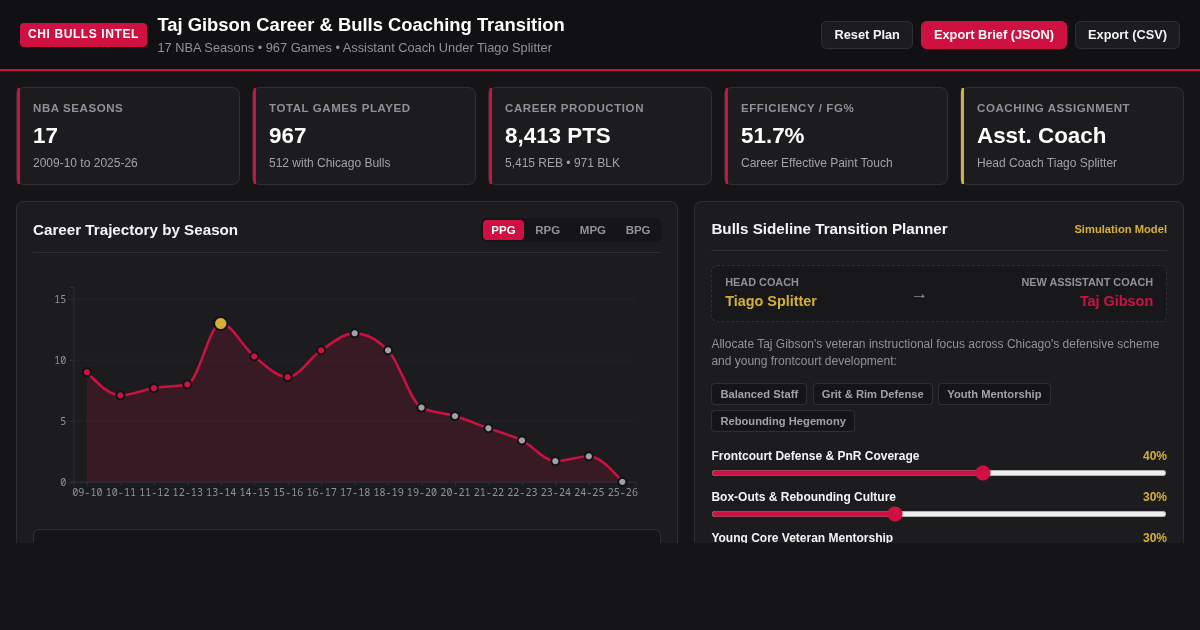The height and width of the screenshot is (630, 1200).
Task: Click the Simulation Model label
Action: [1120, 229]
